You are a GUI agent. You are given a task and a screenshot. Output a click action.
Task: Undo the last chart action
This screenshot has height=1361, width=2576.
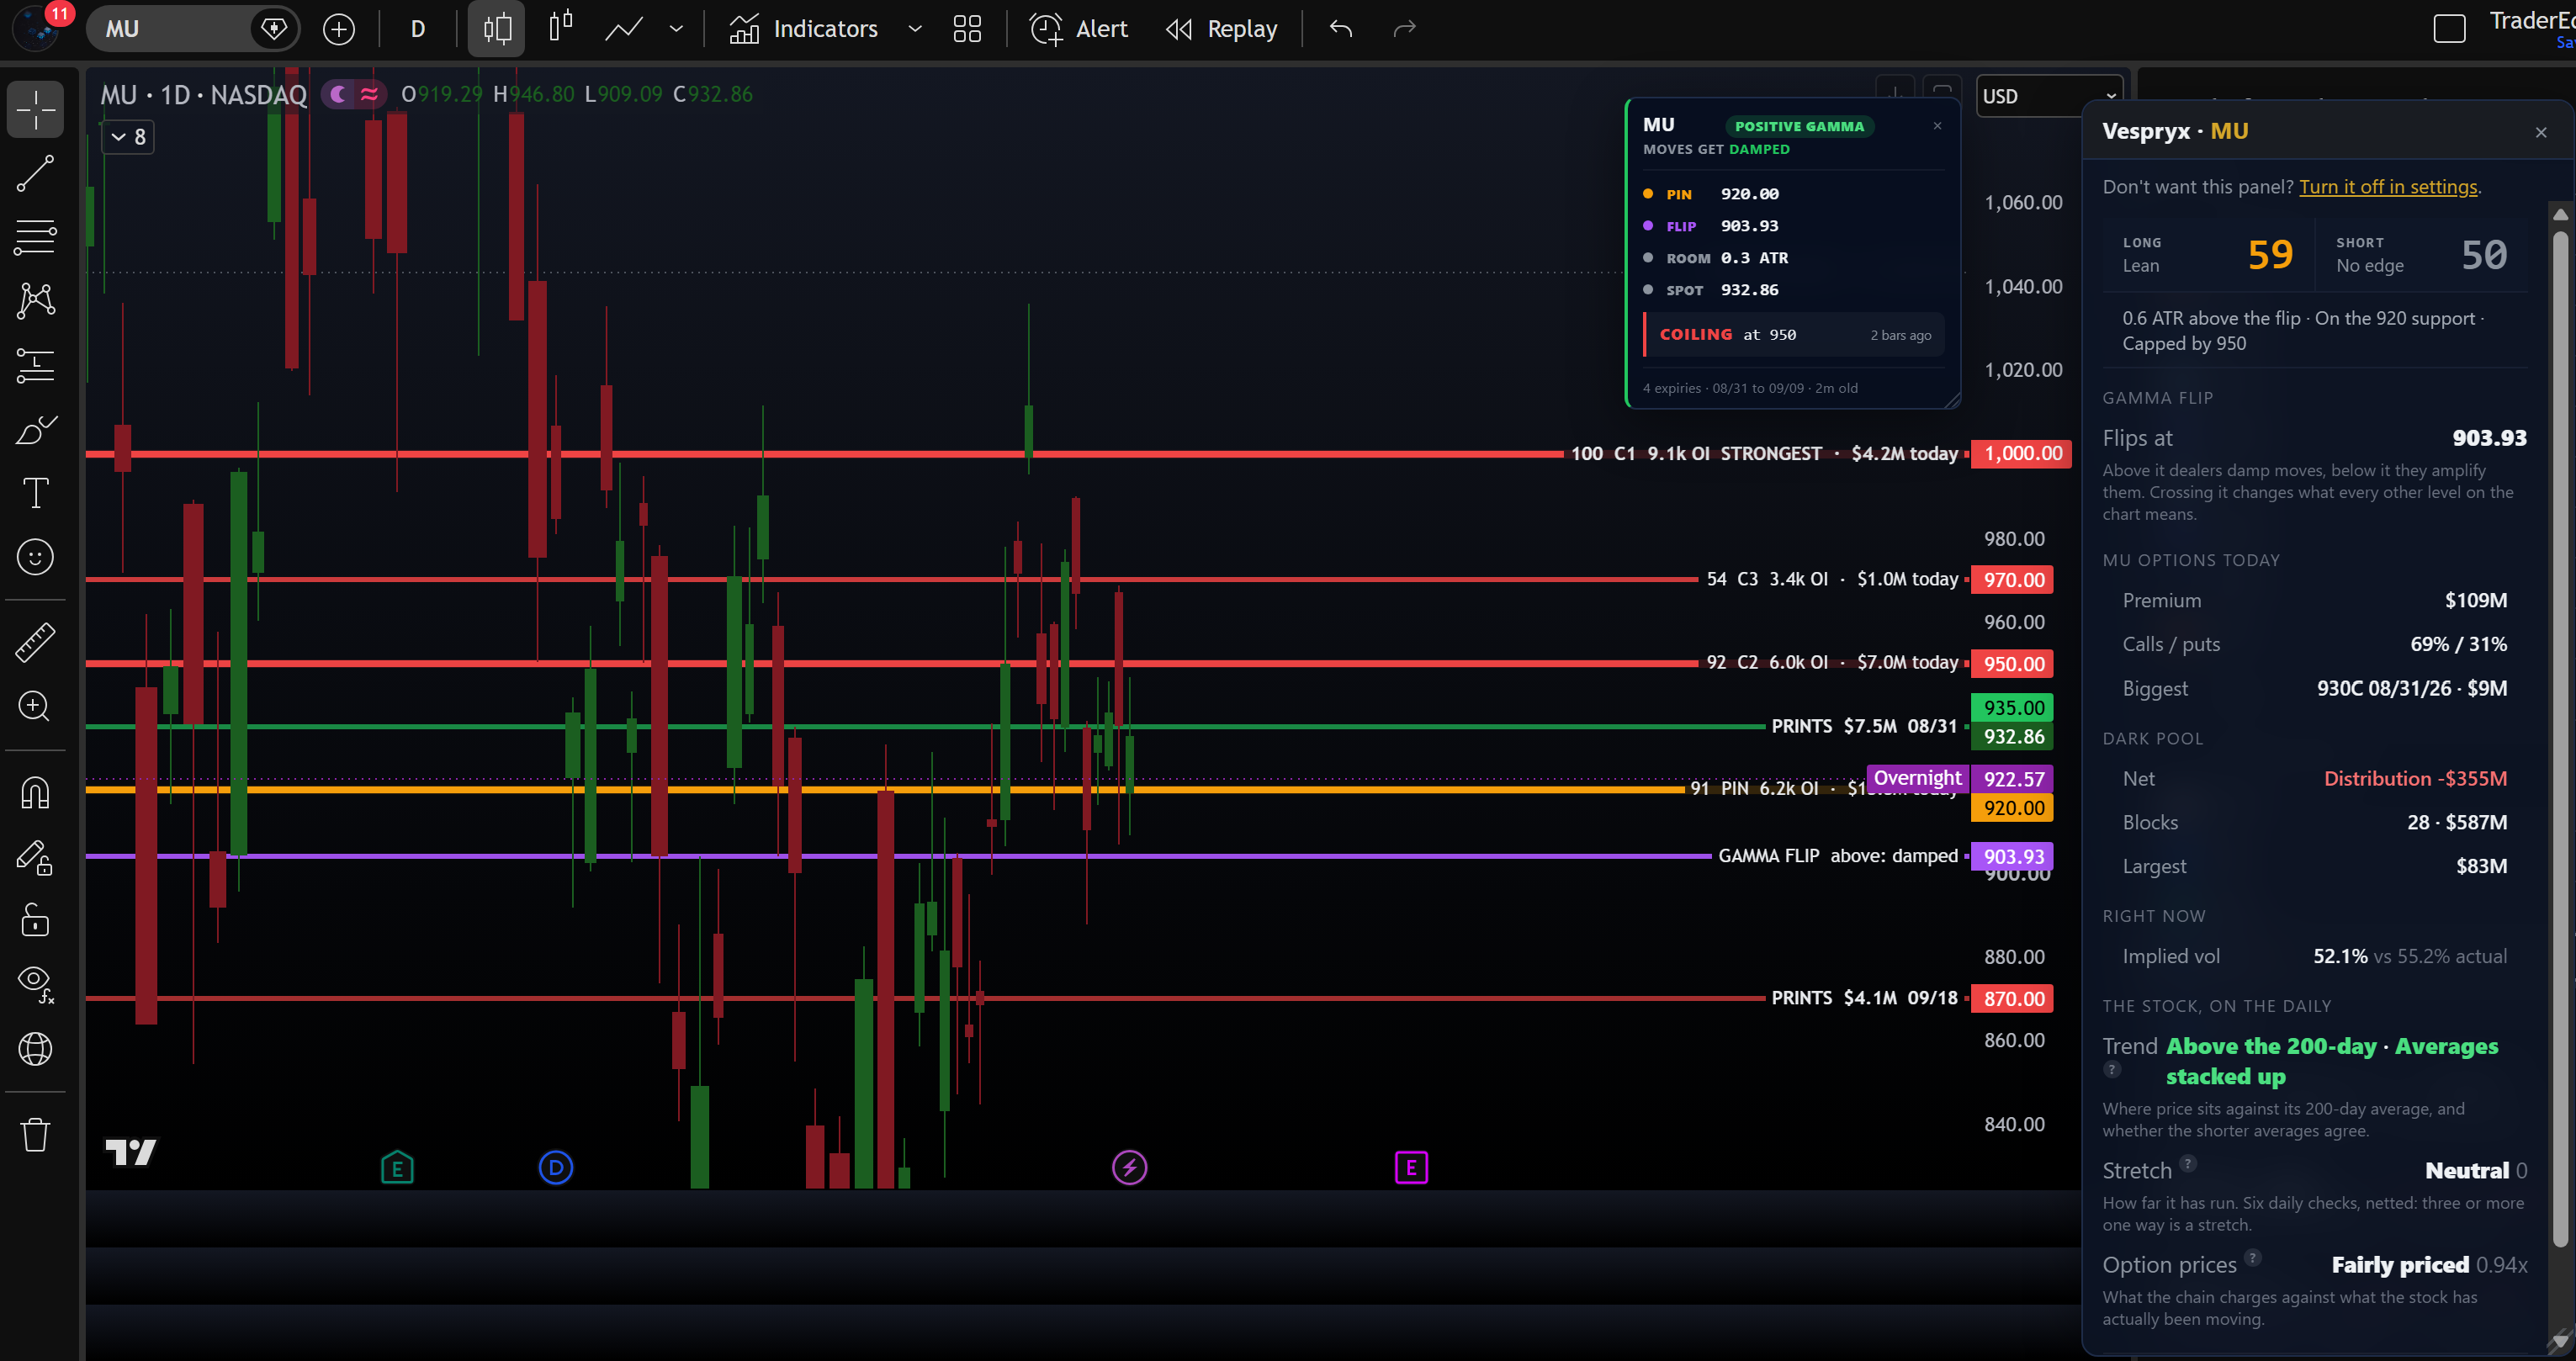coord(1341,29)
